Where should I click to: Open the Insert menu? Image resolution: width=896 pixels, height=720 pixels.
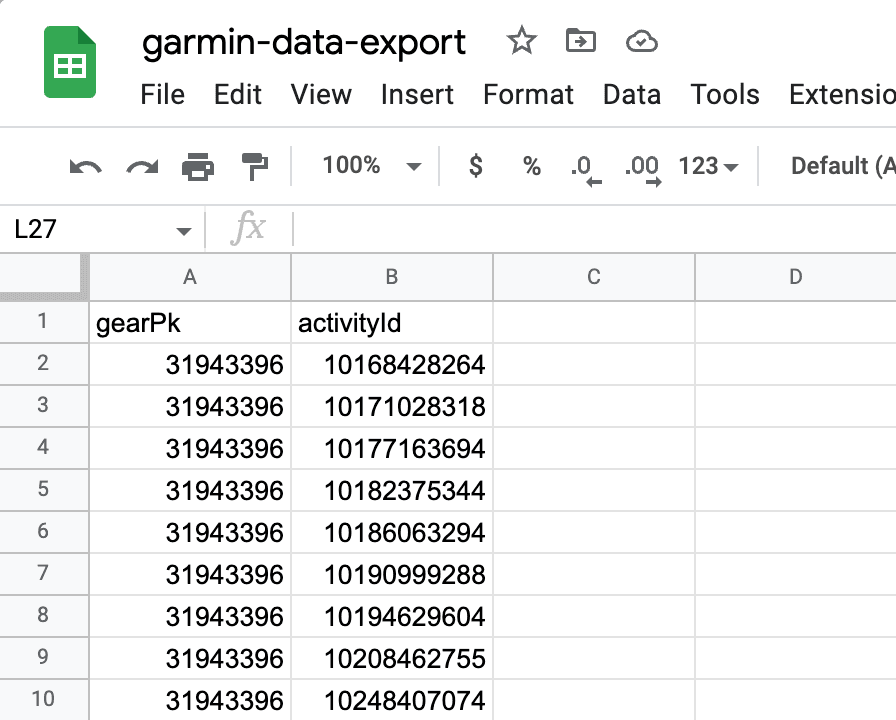tap(417, 95)
